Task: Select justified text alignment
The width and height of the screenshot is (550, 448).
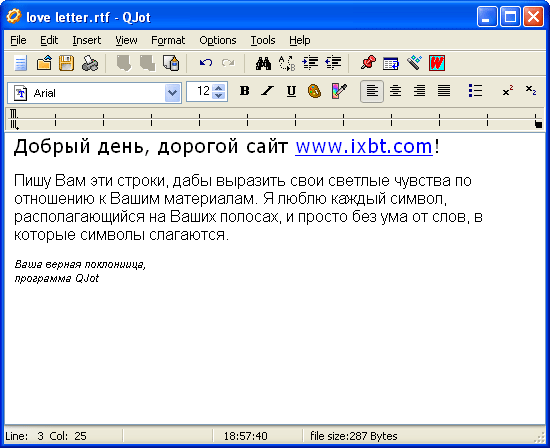Action: coord(444,91)
